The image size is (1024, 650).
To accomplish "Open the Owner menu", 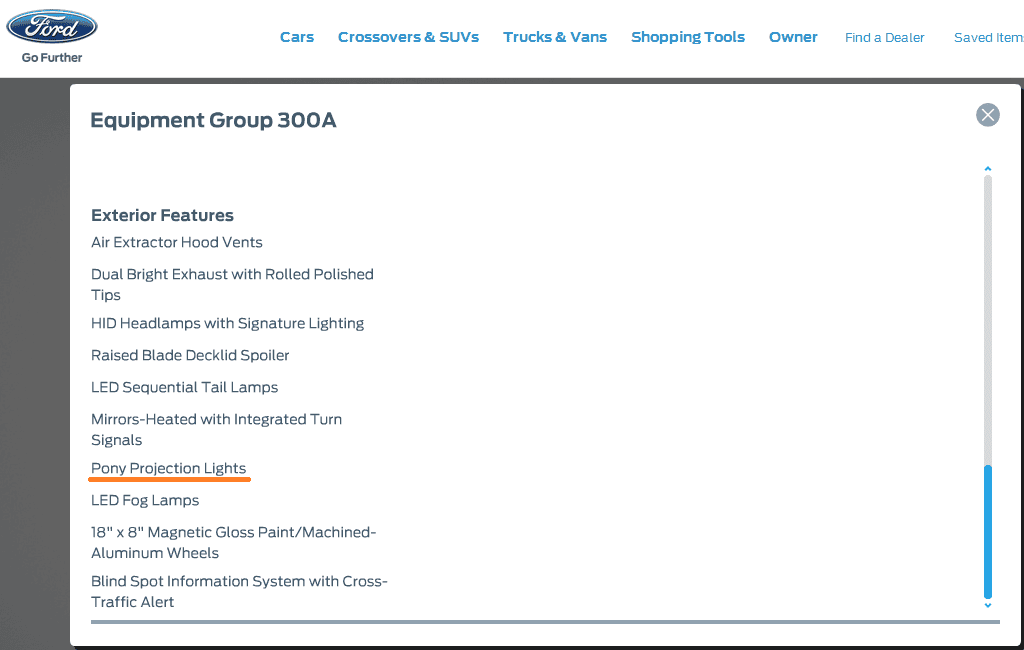I will 793,37.
